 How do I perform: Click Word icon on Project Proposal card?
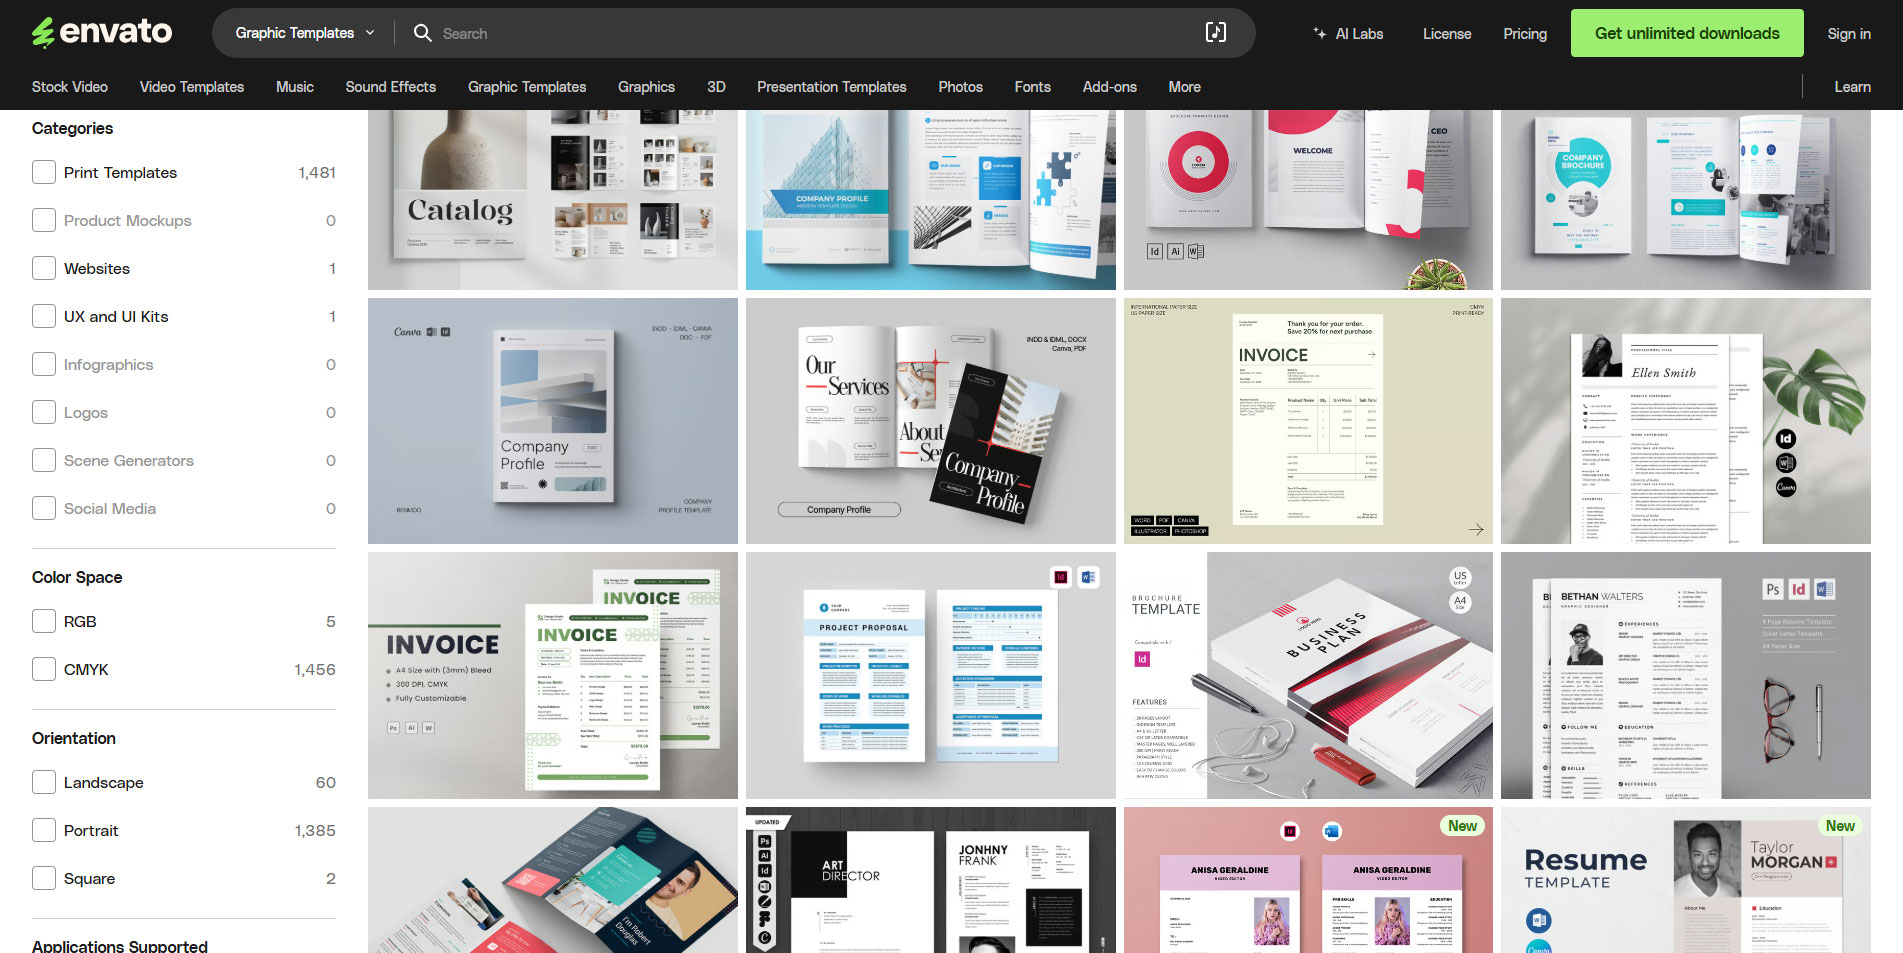coord(1089,577)
